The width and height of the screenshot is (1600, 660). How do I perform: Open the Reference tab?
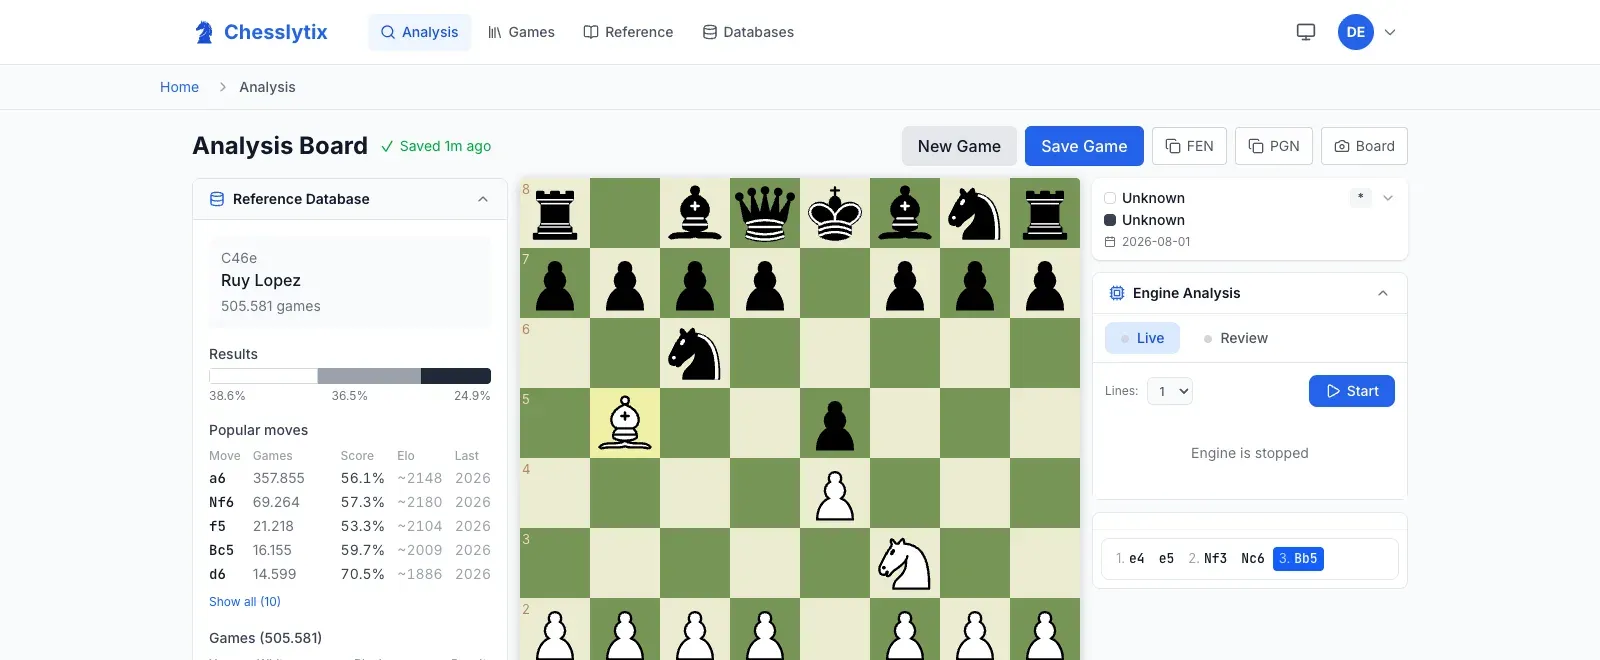pos(628,32)
